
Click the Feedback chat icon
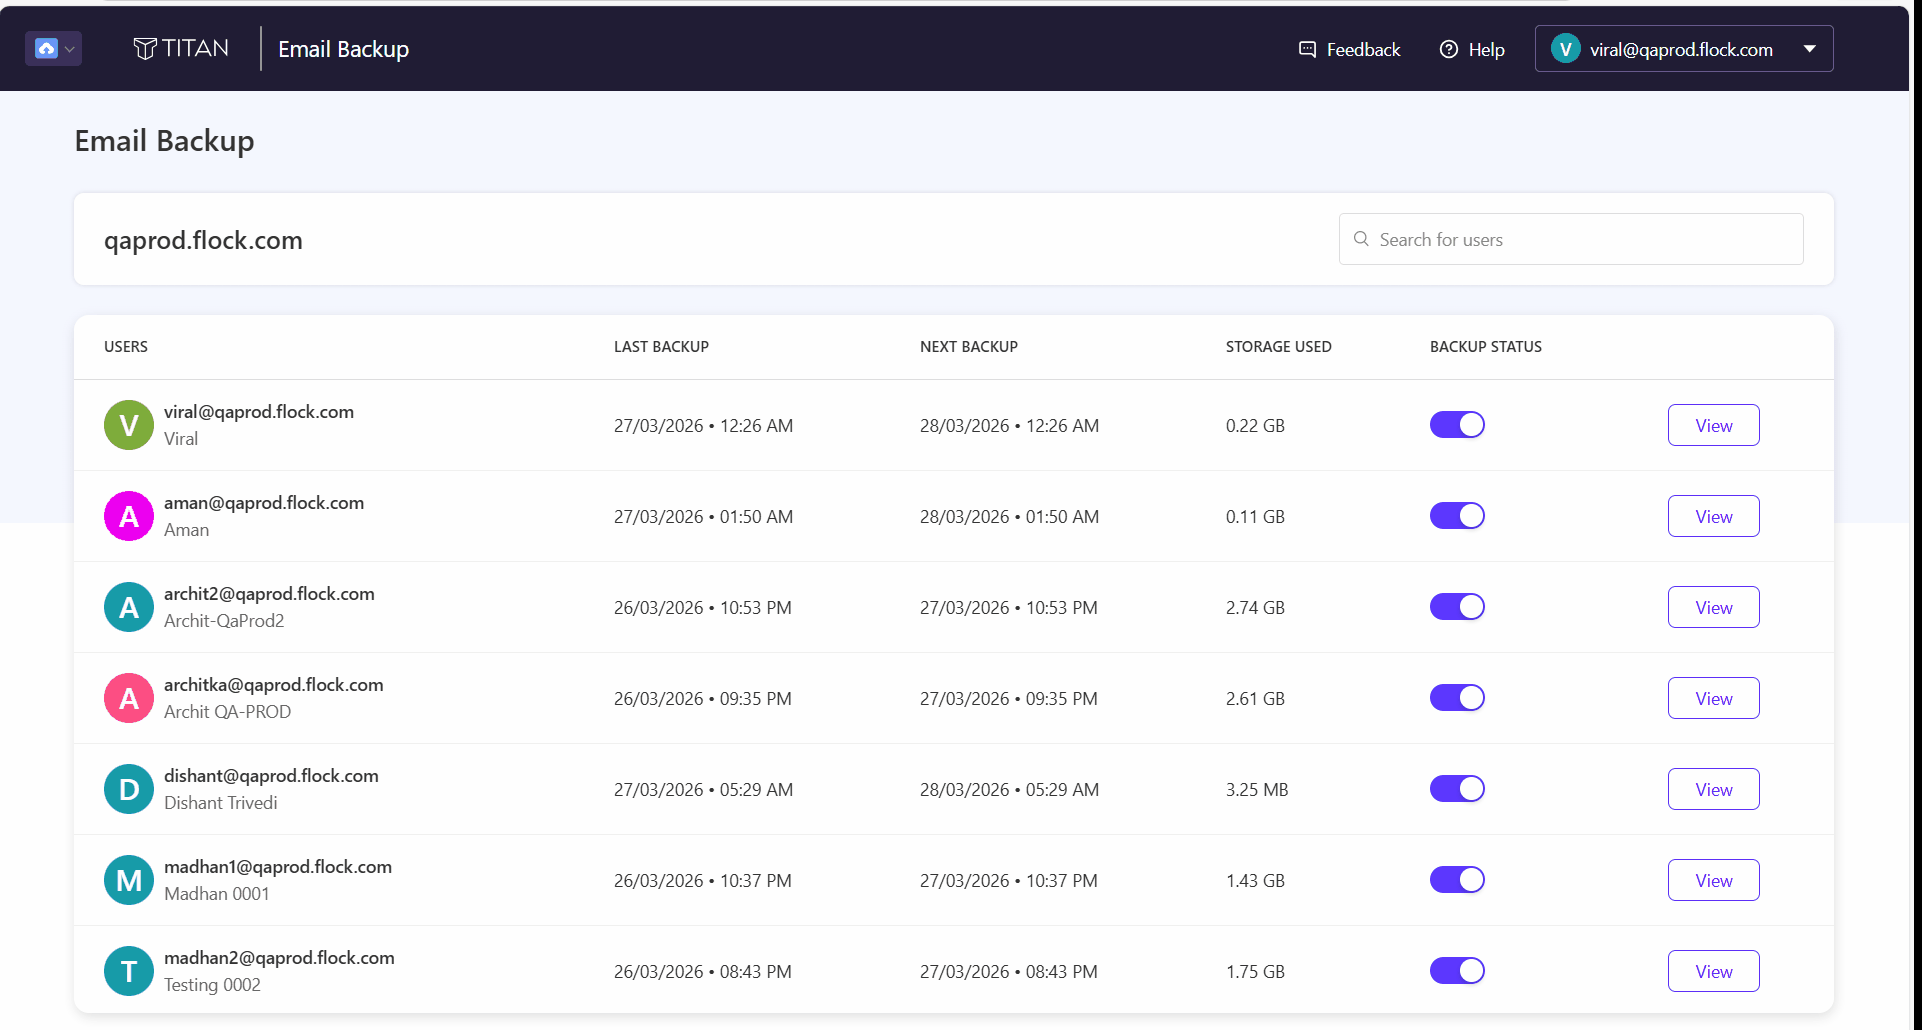1307,49
